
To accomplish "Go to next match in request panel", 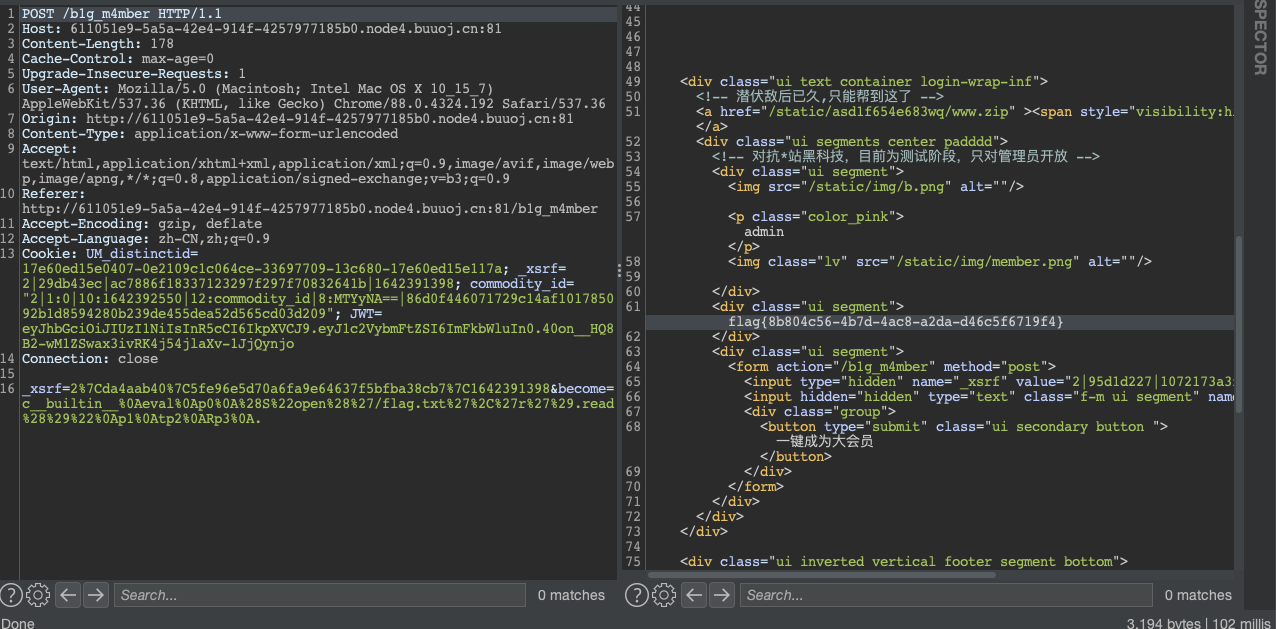I will click(x=95, y=595).
